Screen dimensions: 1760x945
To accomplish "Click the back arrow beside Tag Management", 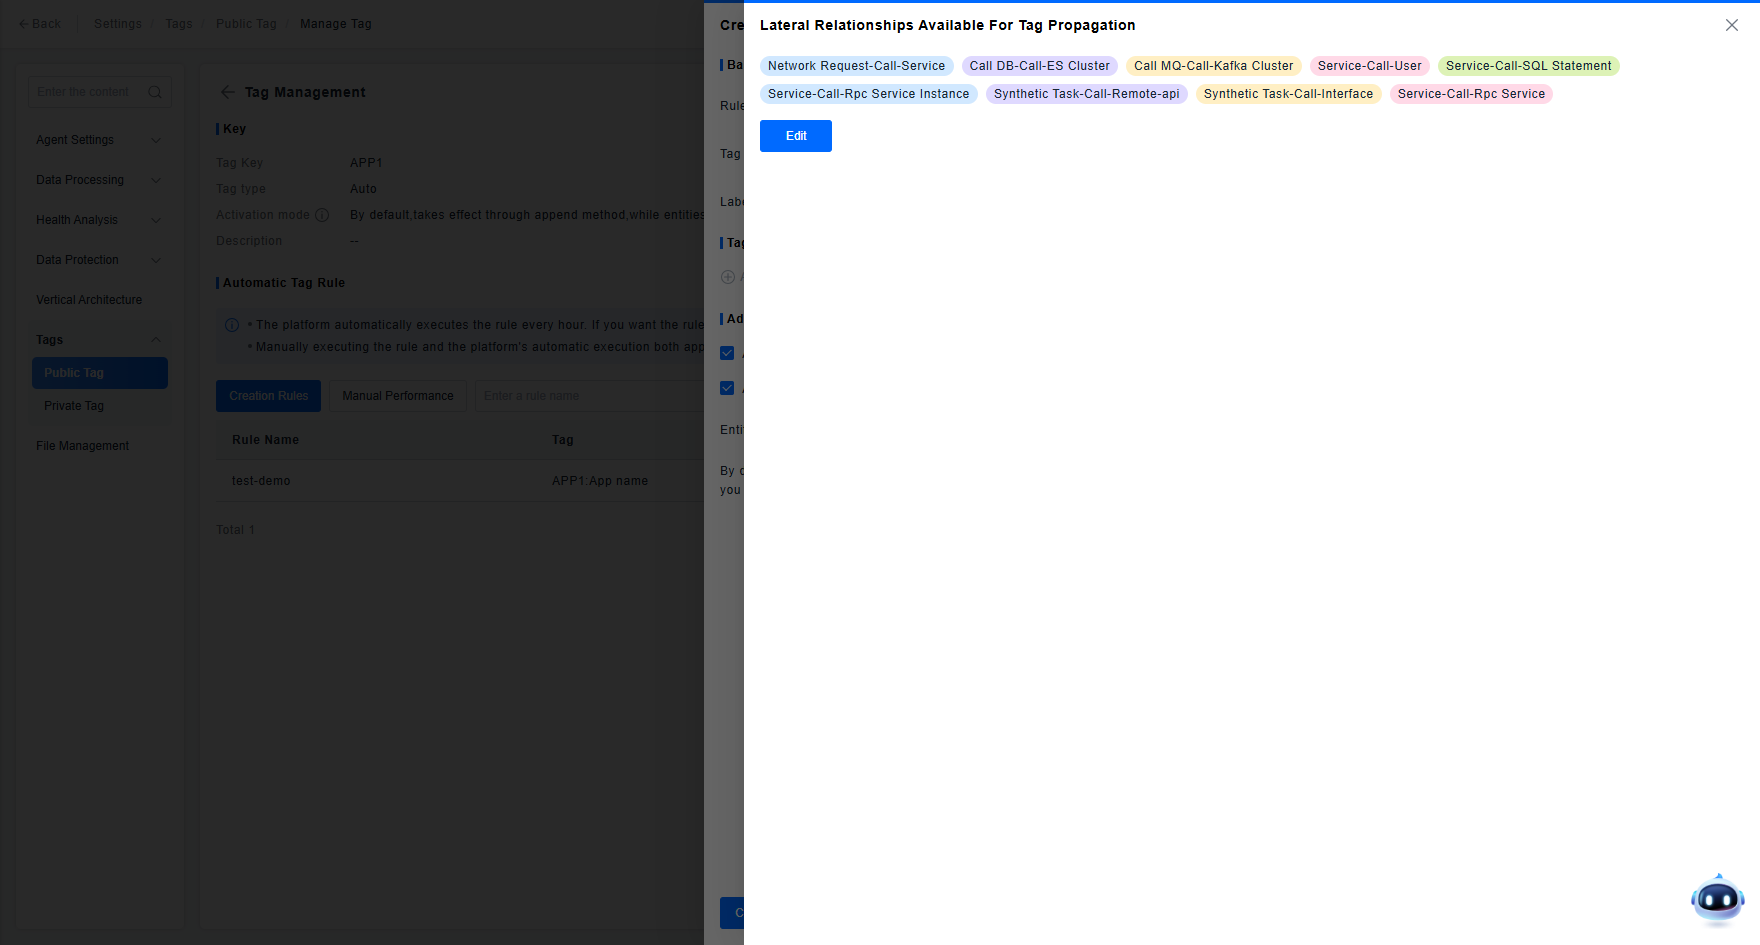I will 227,92.
